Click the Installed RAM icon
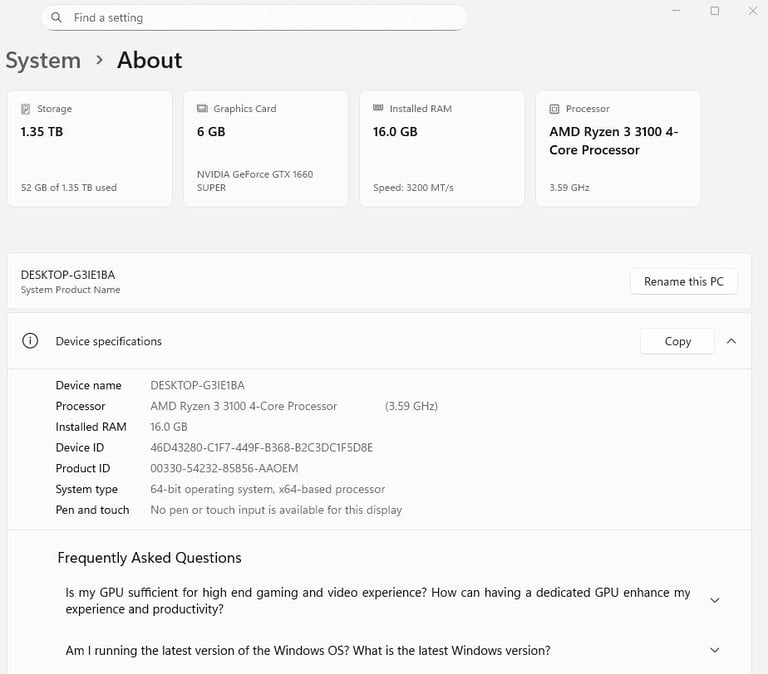Viewport: 768px width, 674px height. click(379, 109)
